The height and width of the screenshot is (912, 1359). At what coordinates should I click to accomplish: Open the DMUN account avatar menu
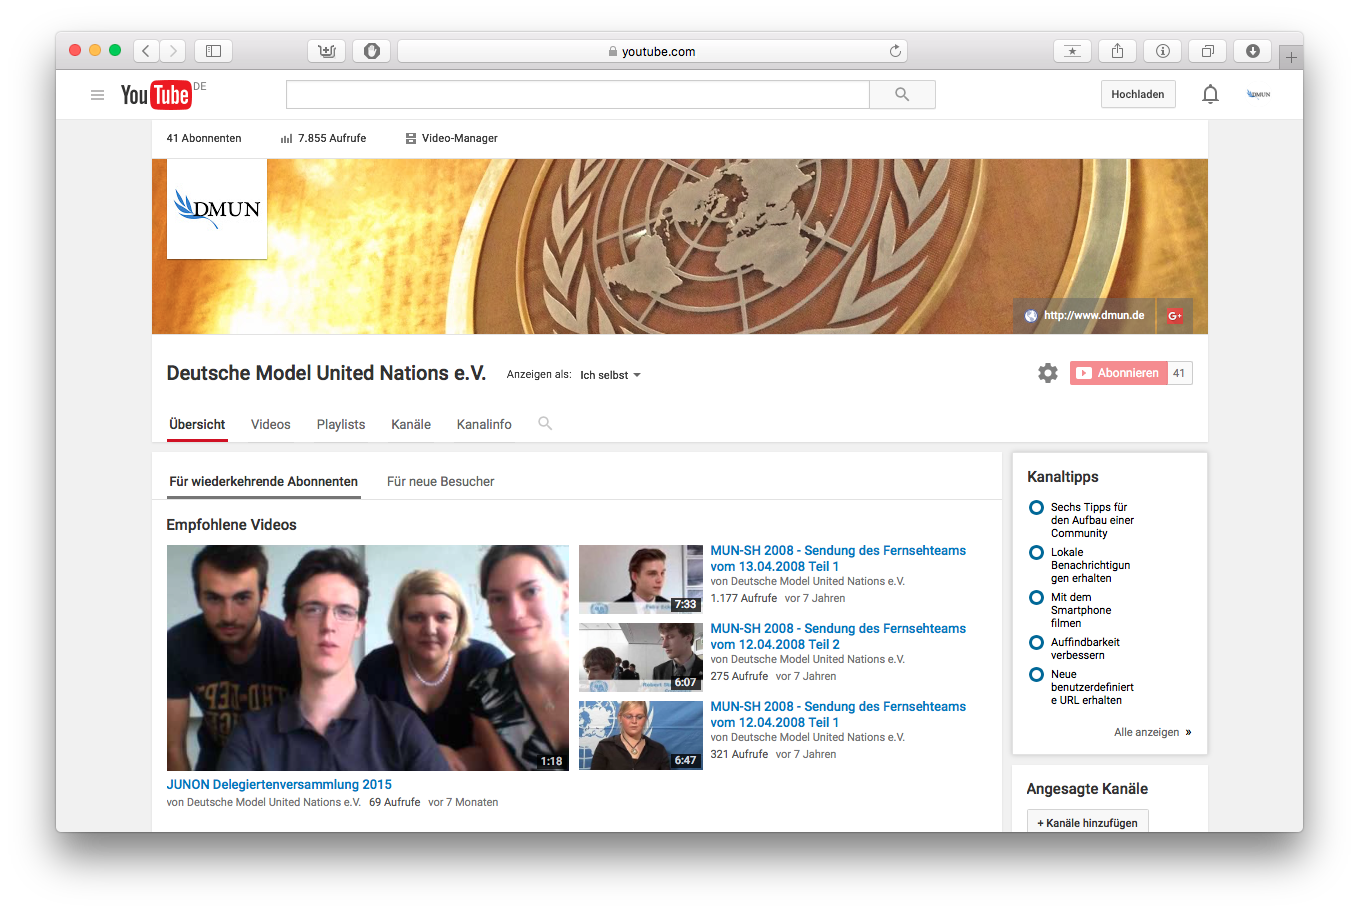tap(1258, 94)
